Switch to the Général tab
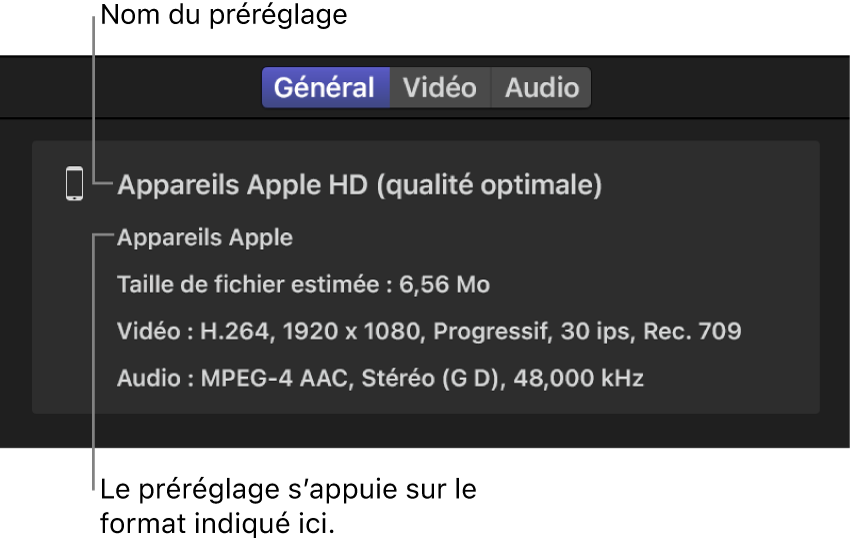Screen dimensions: 851x543 (324, 87)
